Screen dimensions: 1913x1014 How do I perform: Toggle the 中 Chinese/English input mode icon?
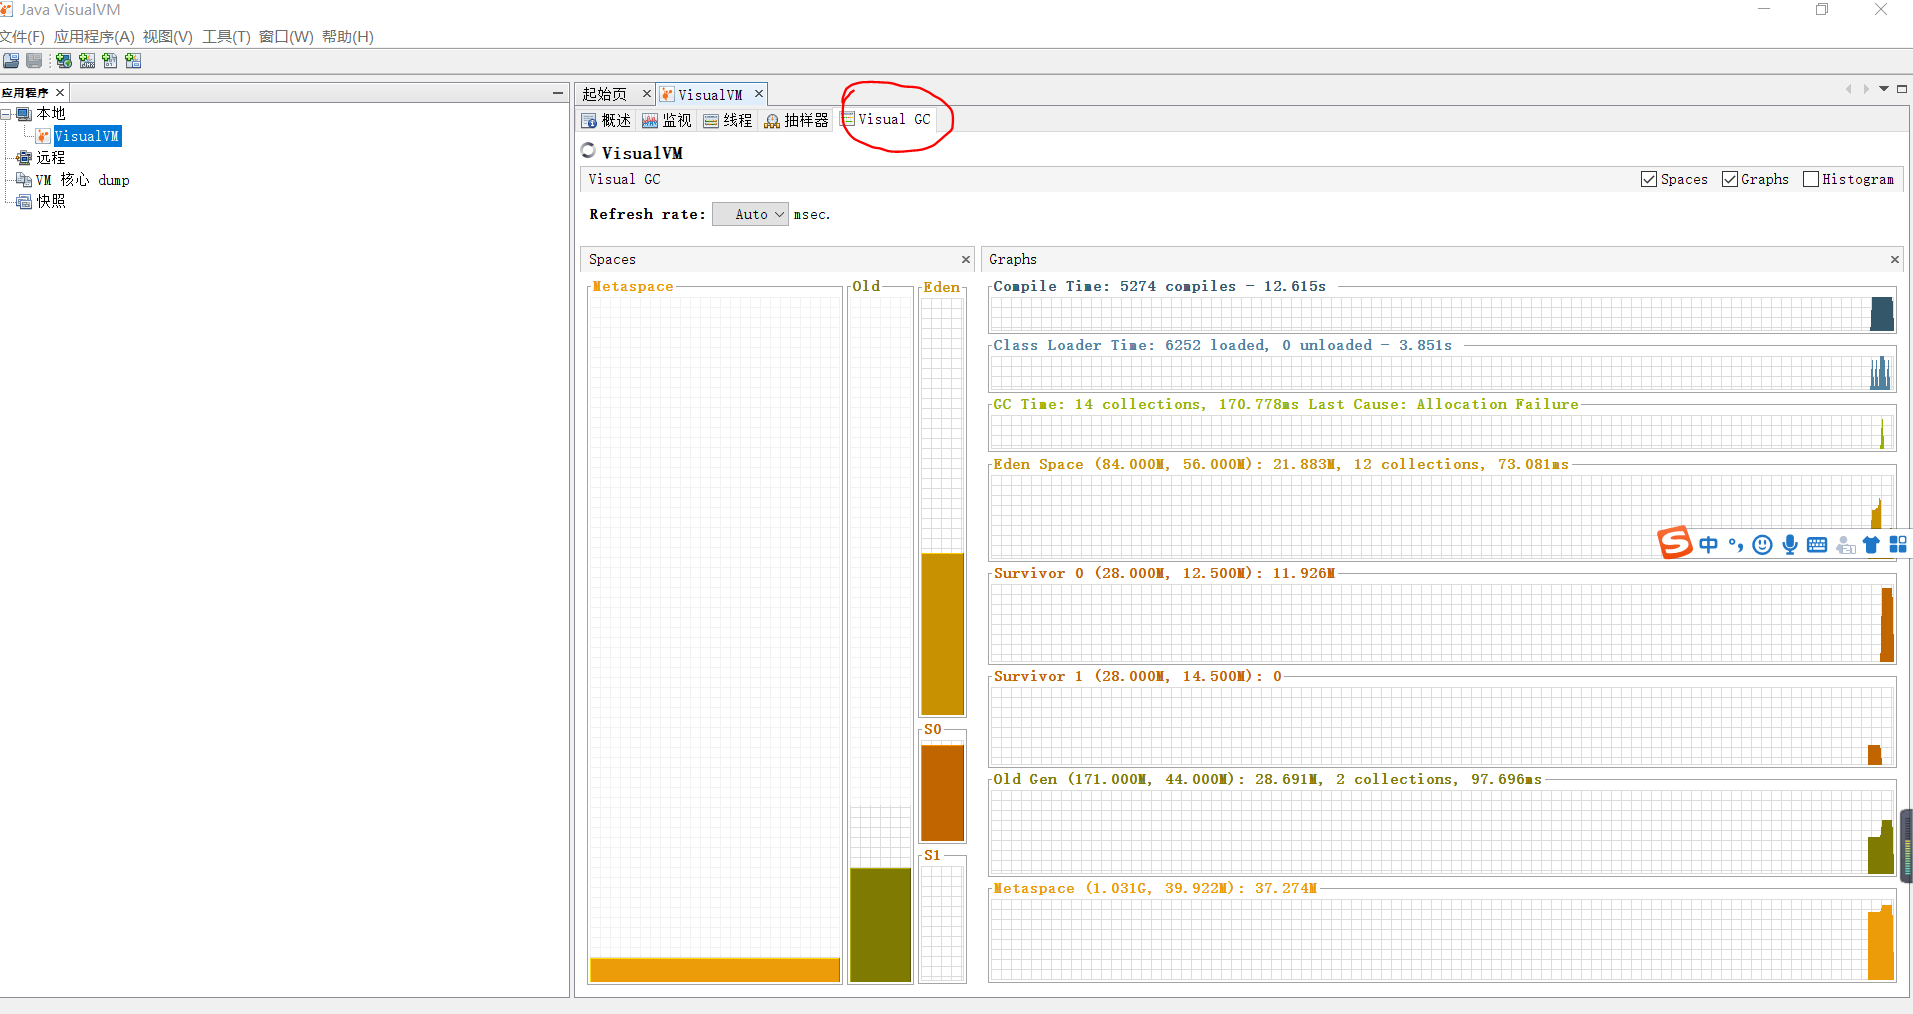point(1708,545)
